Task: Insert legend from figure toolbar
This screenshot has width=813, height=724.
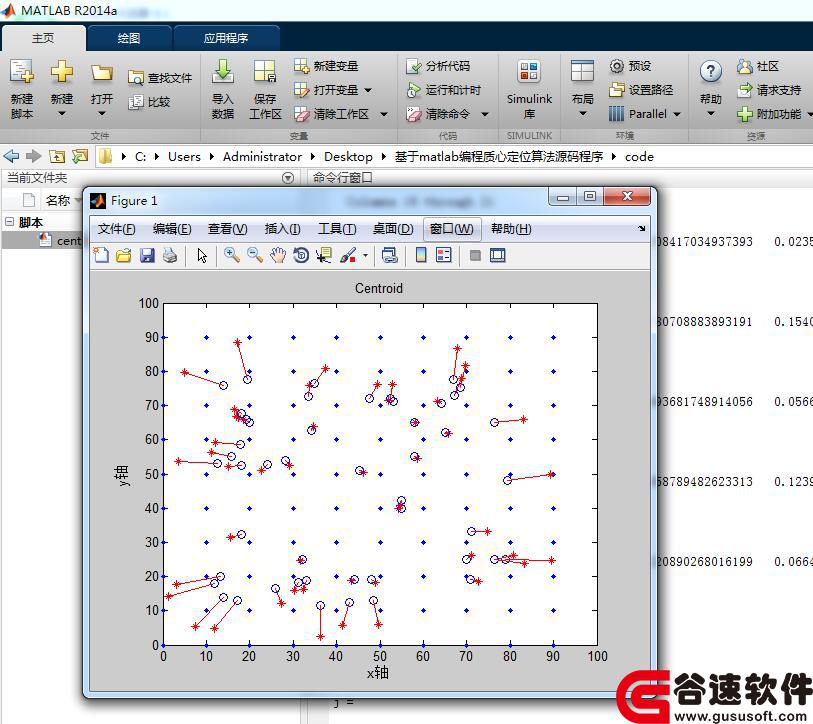Action: point(444,255)
